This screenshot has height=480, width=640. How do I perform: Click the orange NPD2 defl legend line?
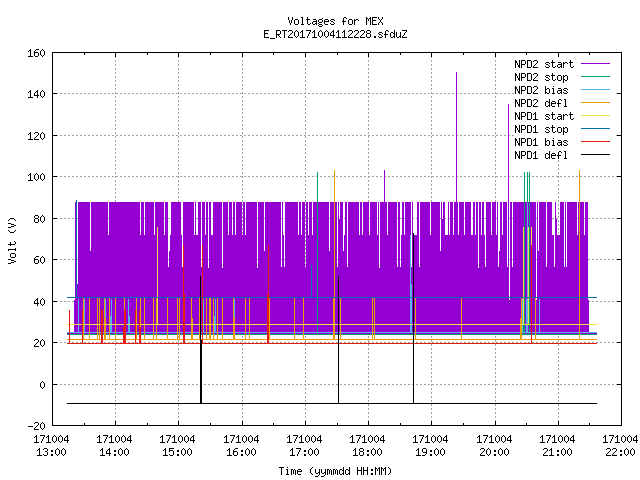(x=596, y=103)
